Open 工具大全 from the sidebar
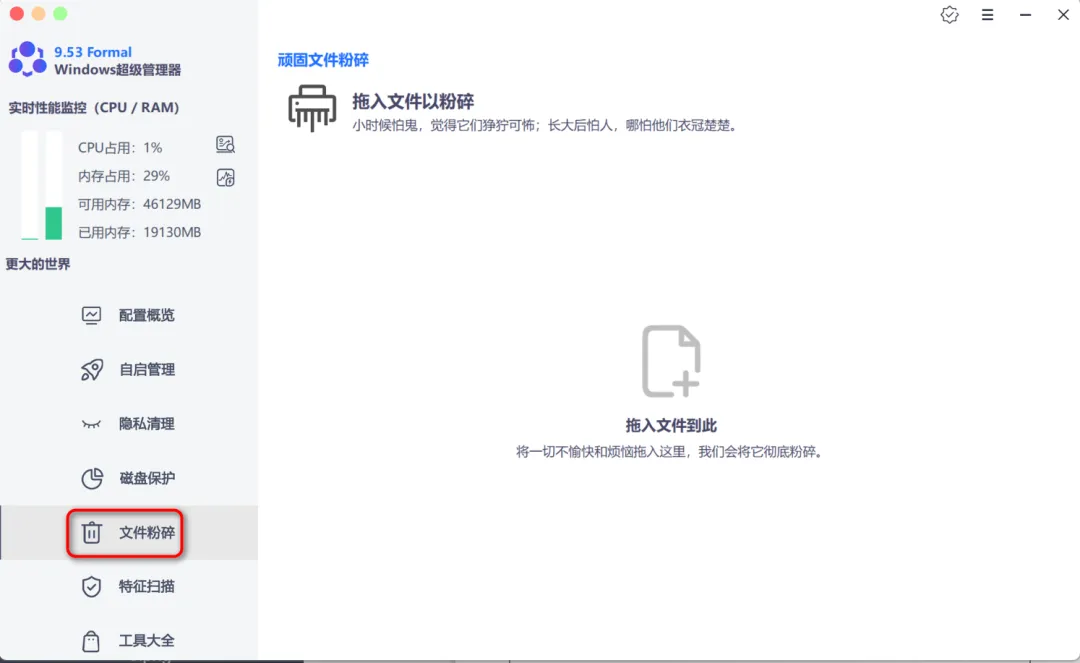The height and width of the screenshot is (663, 1080). 129,641
